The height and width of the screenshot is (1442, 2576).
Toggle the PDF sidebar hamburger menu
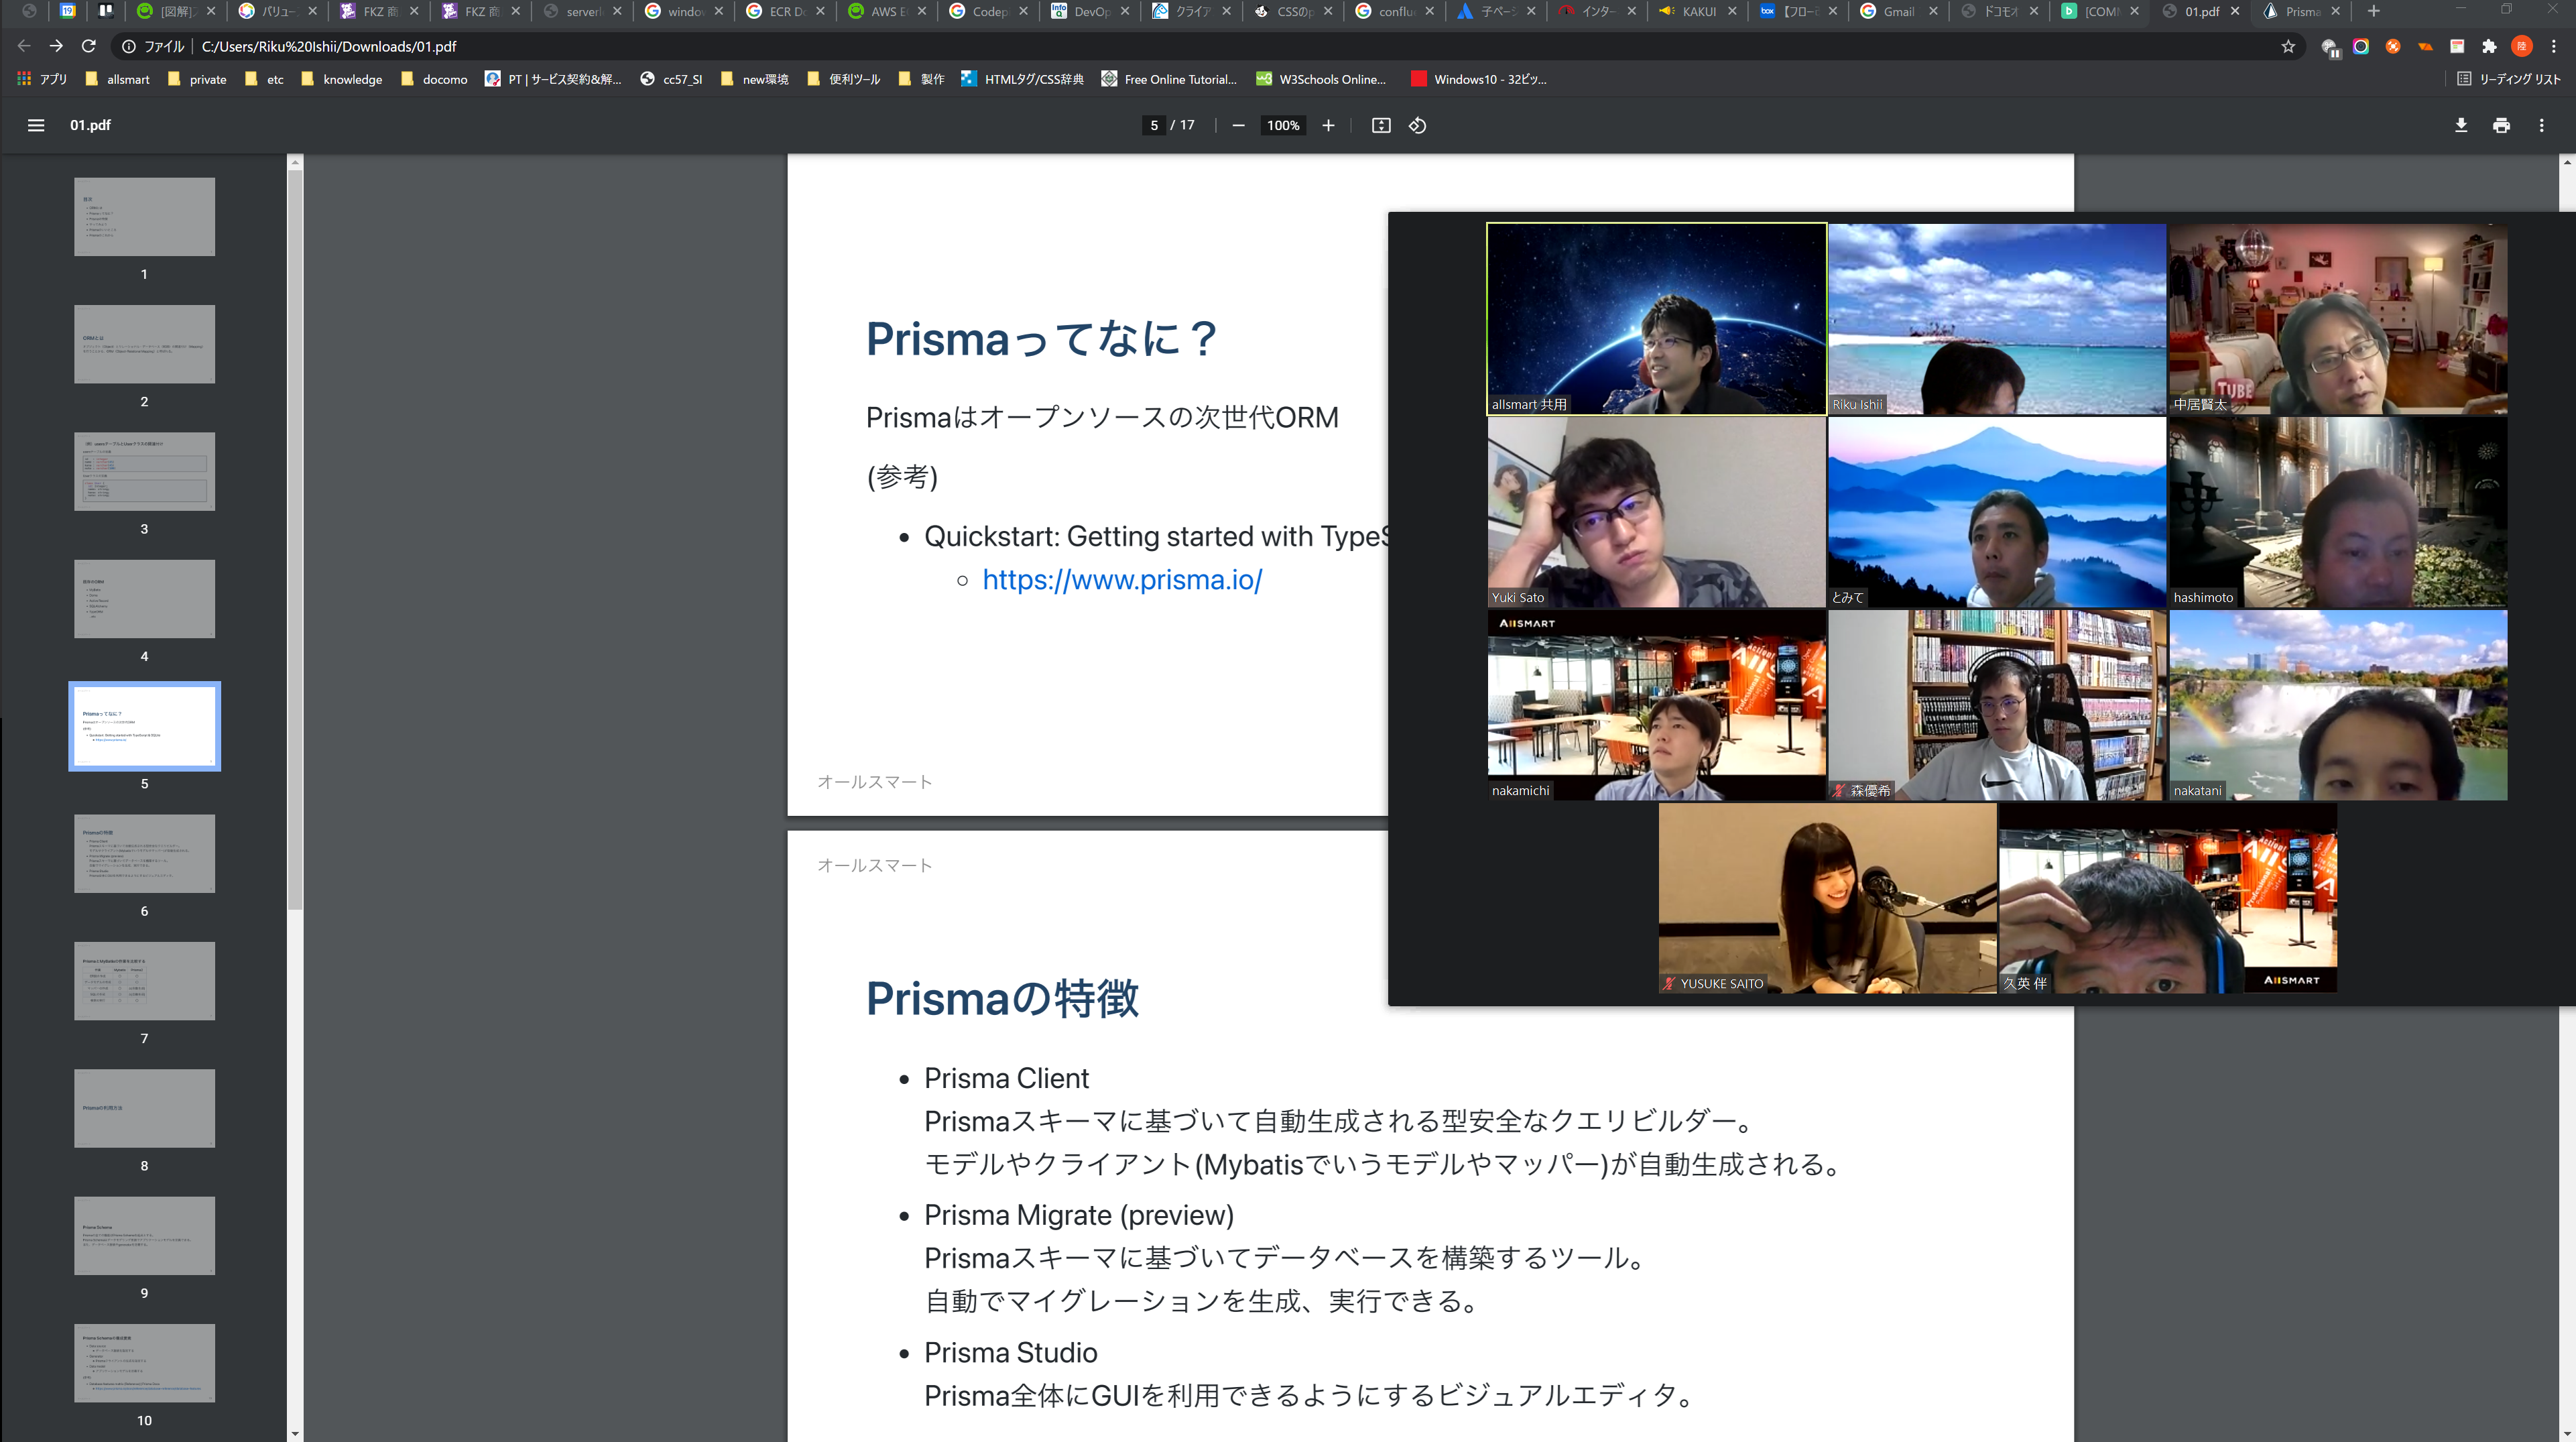tap(36, 125)
